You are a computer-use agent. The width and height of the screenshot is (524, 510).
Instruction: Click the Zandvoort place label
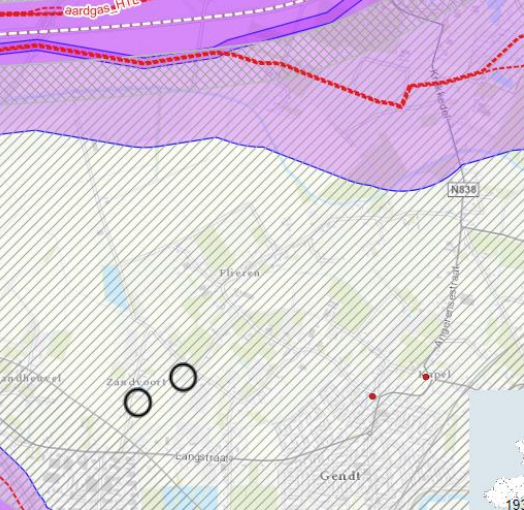136,382
